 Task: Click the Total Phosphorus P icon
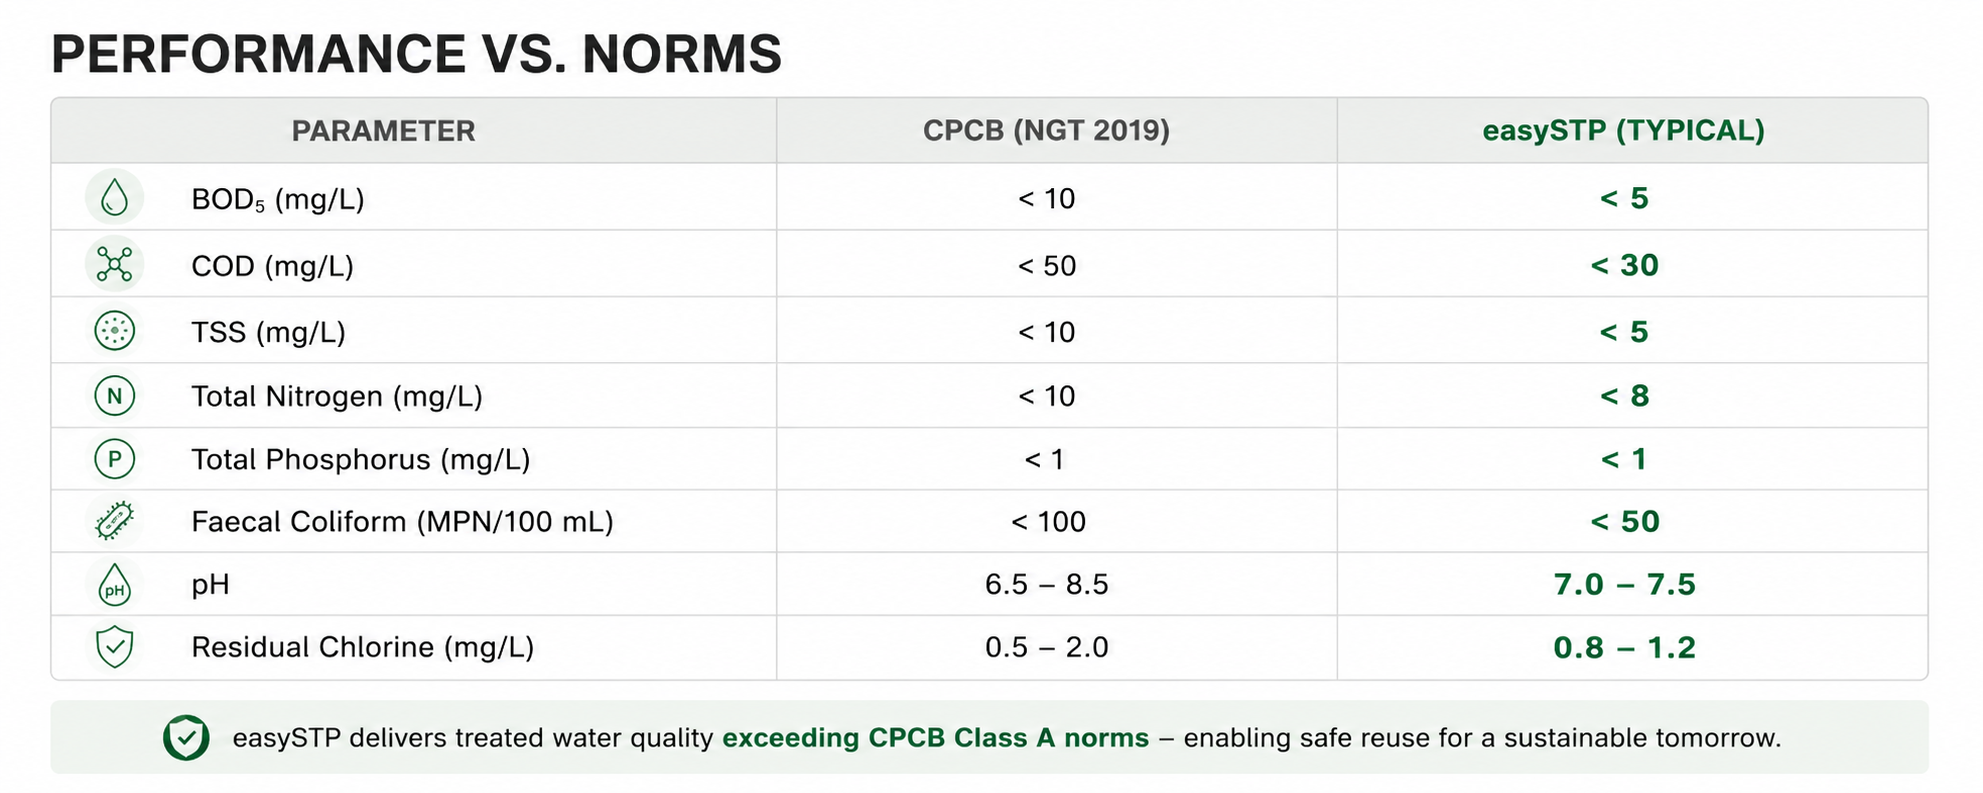pos(115,459)
